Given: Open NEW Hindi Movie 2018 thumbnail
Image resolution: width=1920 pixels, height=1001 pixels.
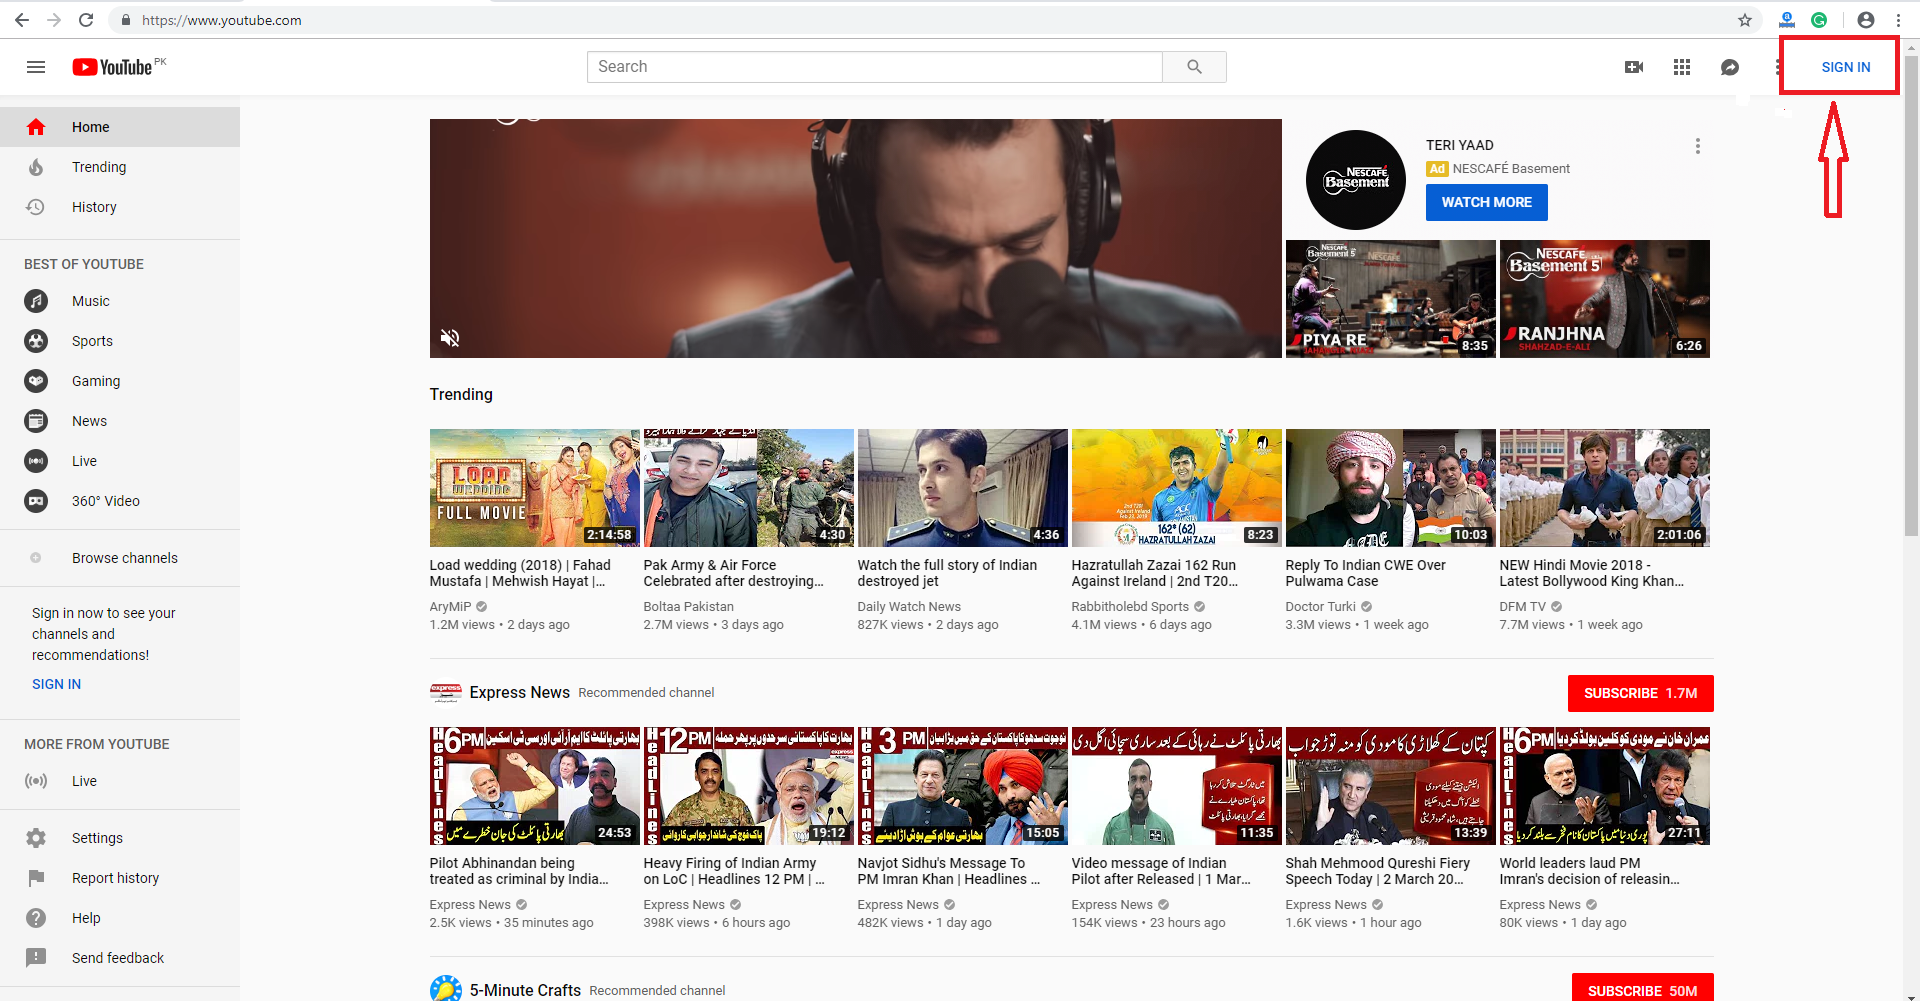Looking at the screenshot, I should (x=1604, y=488).
